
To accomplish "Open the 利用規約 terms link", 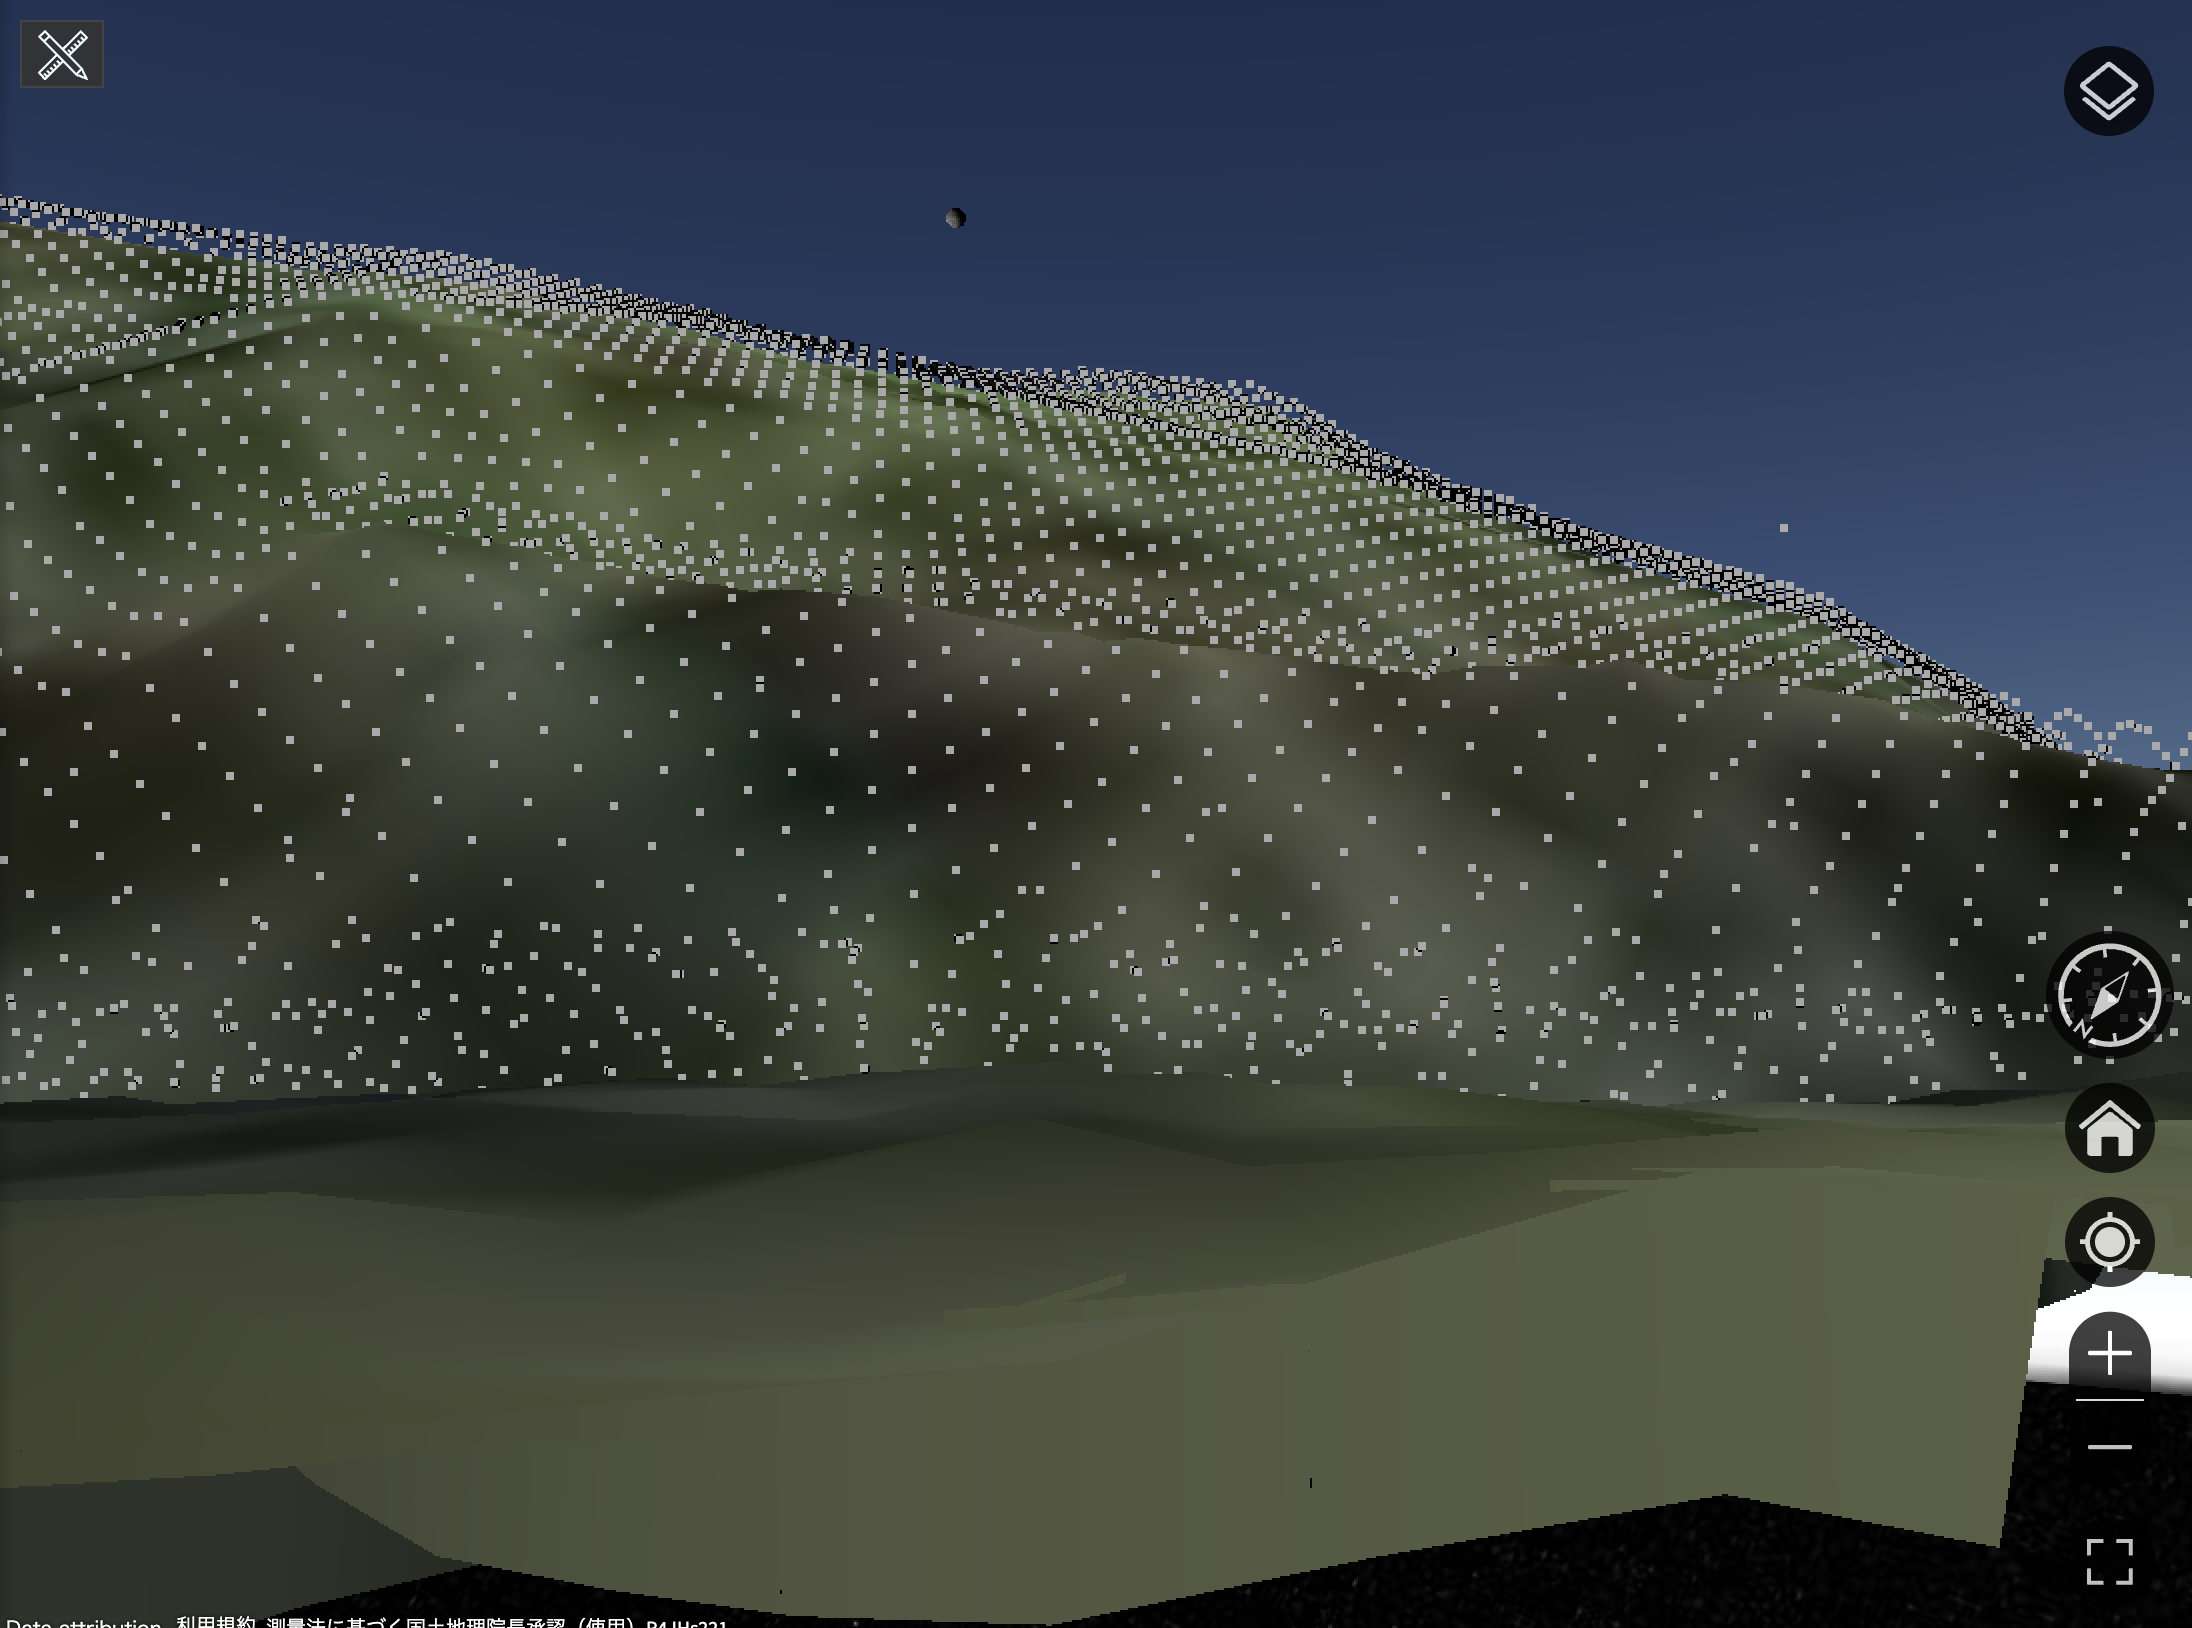I will click(x=216, y=1623).
